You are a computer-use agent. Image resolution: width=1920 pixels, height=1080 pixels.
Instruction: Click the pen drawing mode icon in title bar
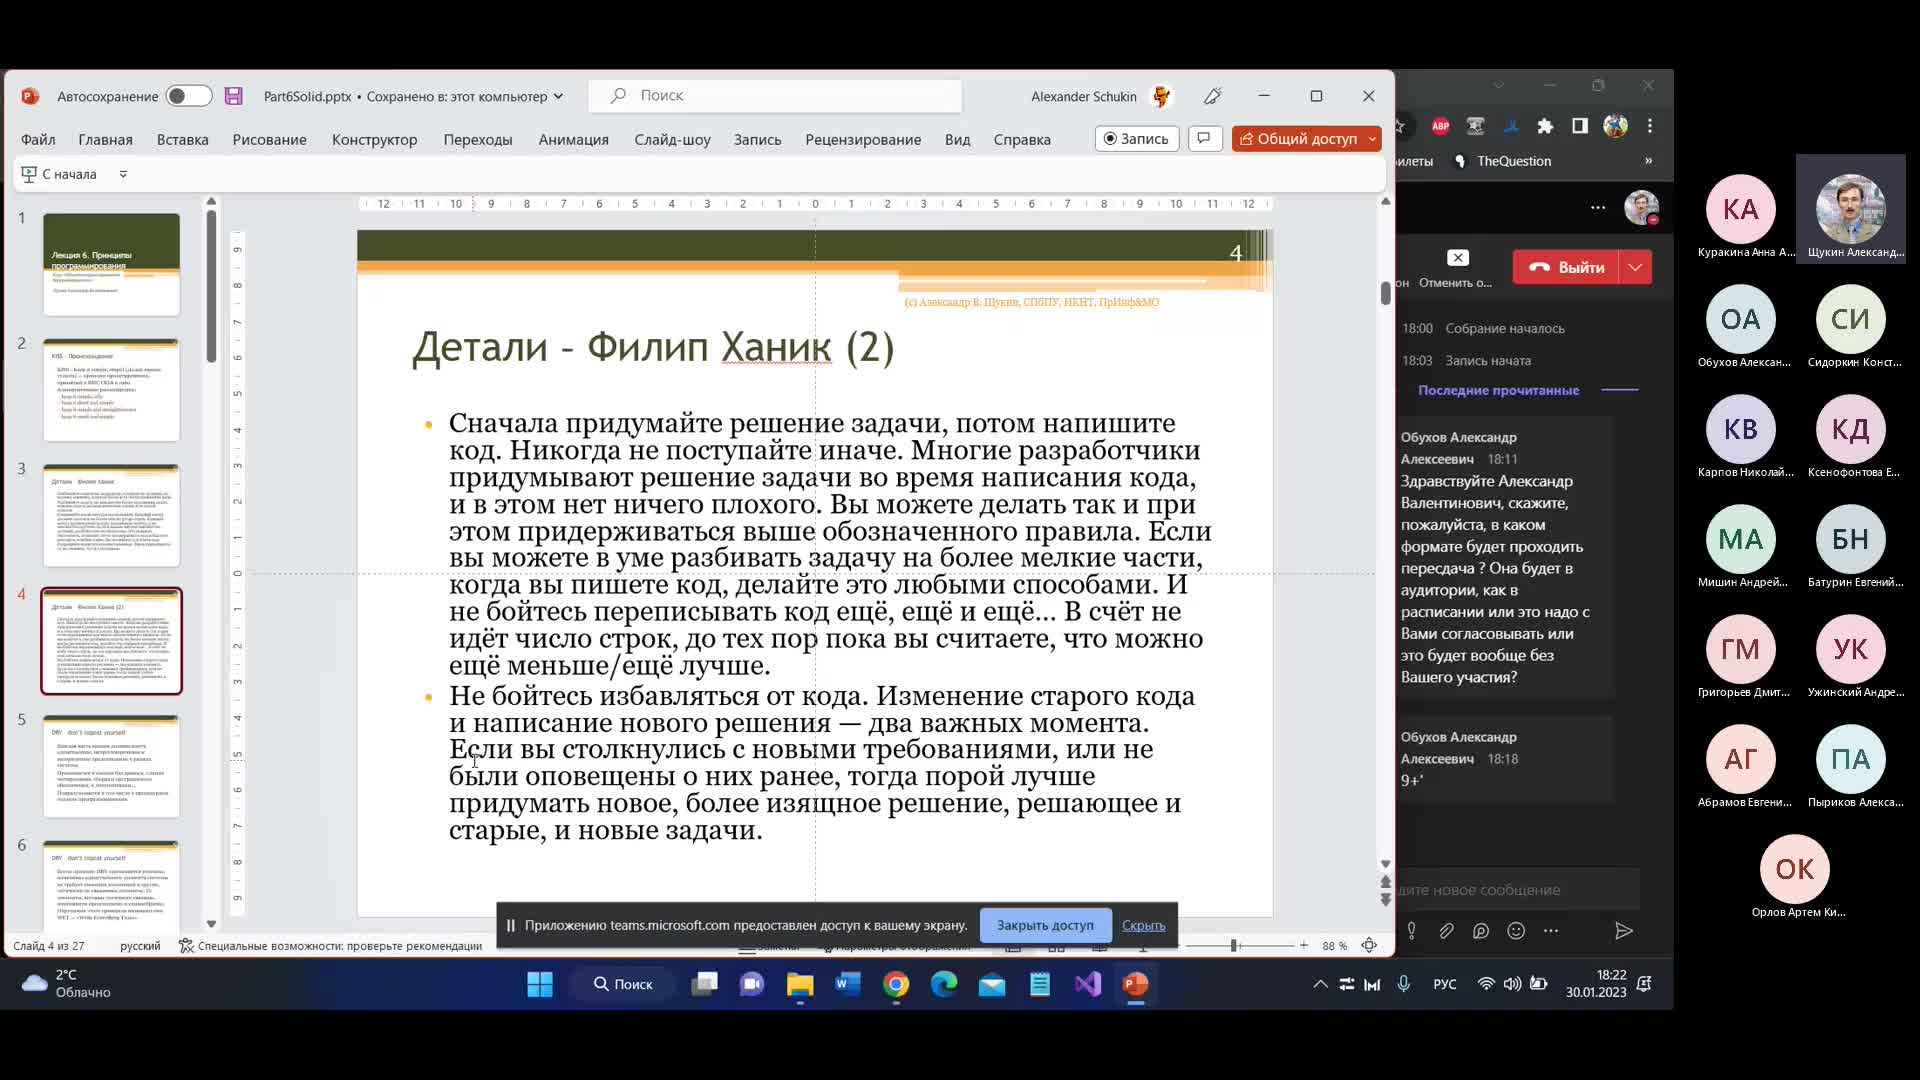coord(1213,96)
